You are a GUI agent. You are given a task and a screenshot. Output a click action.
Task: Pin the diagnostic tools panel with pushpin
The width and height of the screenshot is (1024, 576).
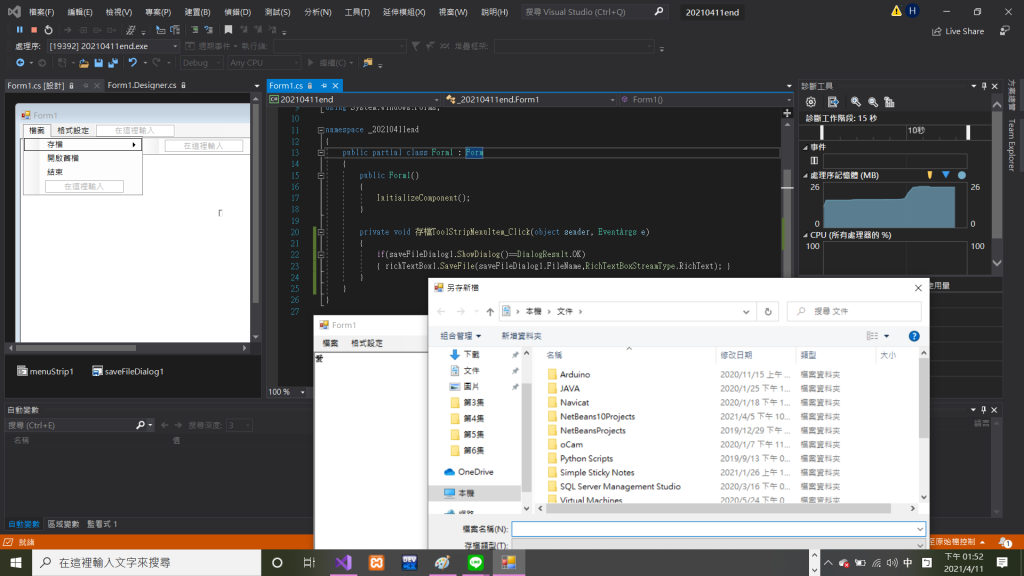point(984,86)
